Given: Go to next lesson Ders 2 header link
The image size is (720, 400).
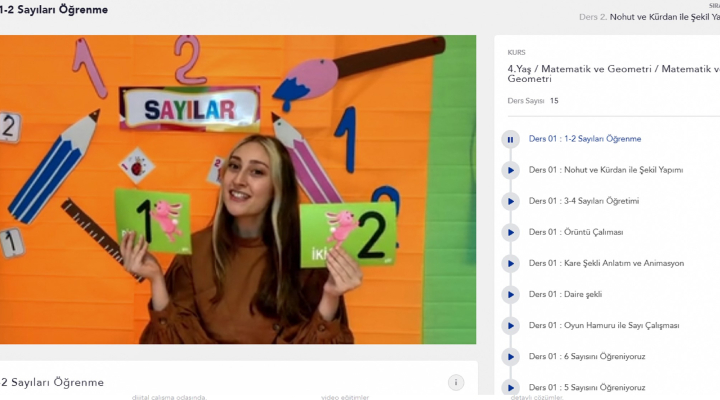Looking at the screenshot, I should (x=649, y=17).
